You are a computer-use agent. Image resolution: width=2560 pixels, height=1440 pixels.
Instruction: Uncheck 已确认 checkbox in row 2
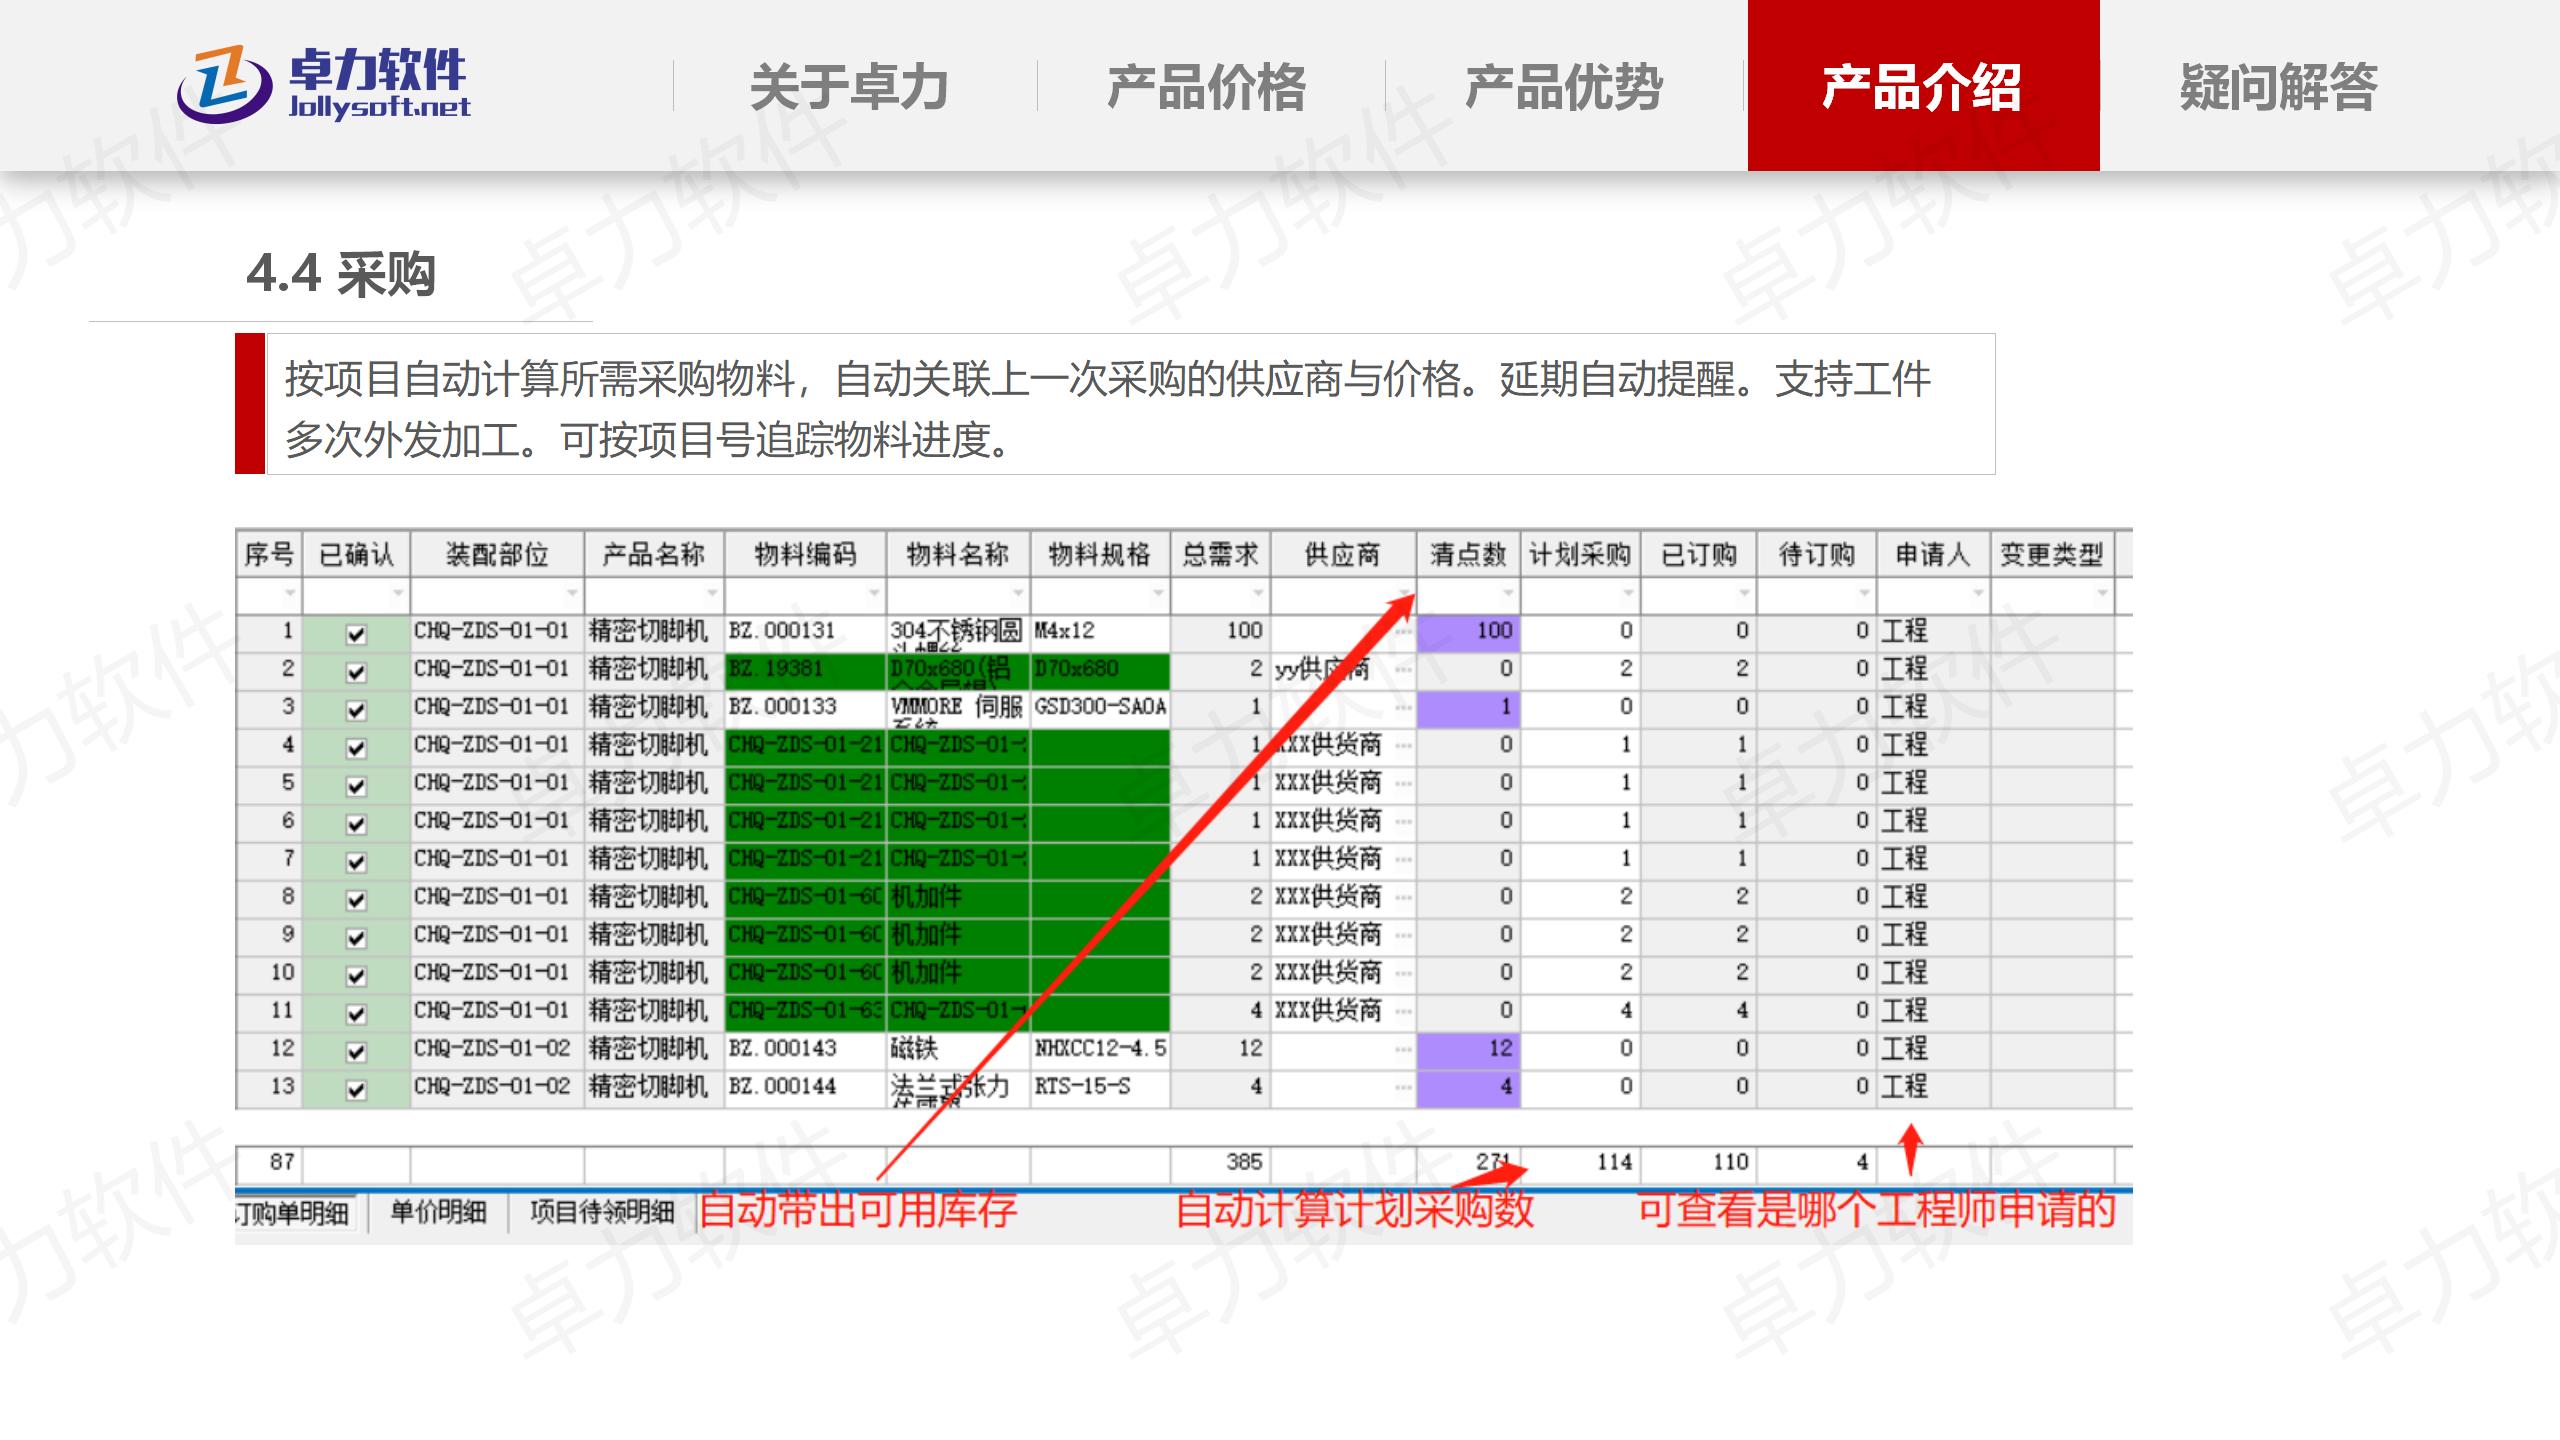coord(356,672)
